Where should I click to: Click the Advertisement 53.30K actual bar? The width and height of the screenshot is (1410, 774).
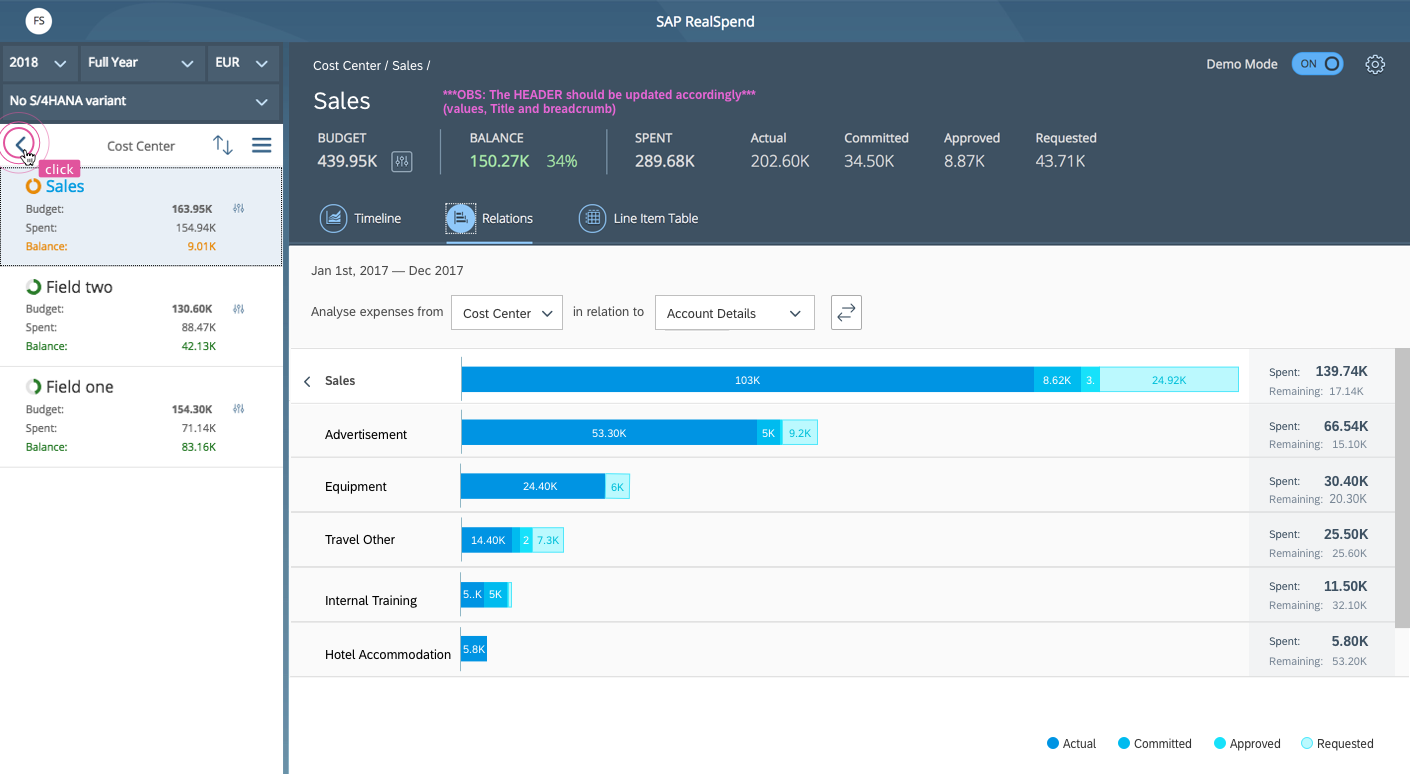609,433
